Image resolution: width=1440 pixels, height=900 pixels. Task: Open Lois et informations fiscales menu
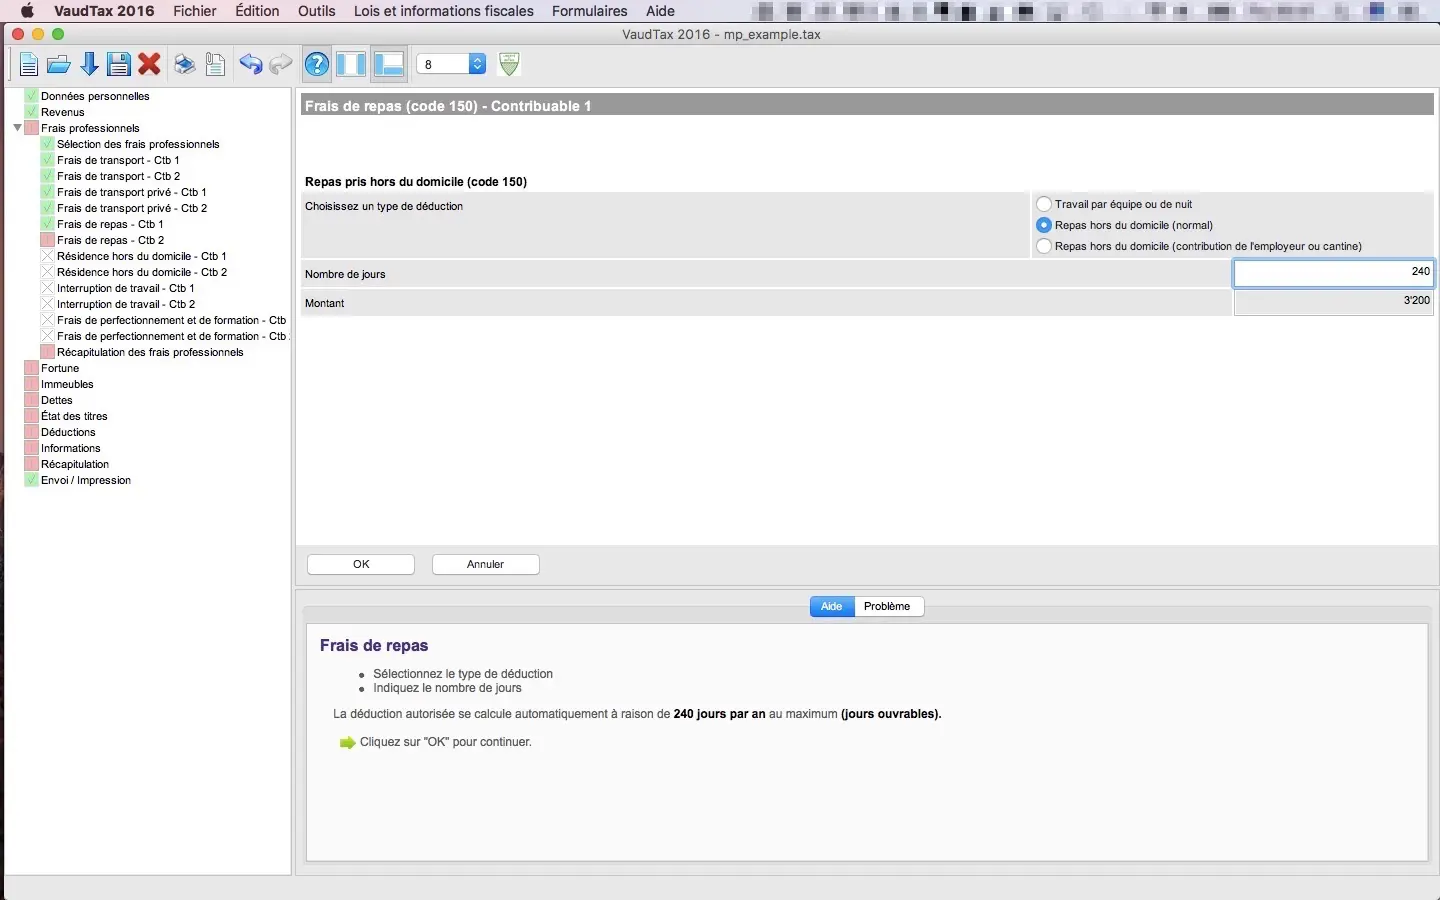click(x=444, y=11)
